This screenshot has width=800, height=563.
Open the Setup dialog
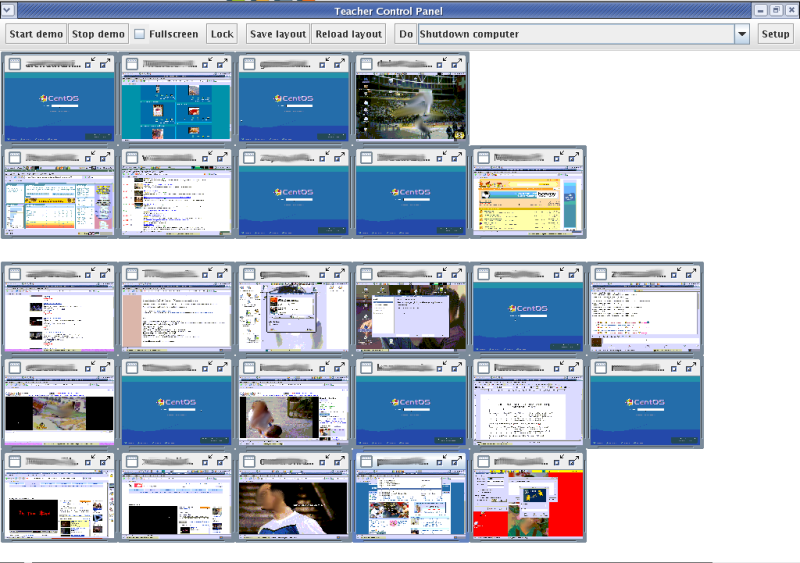pos(775,34)
